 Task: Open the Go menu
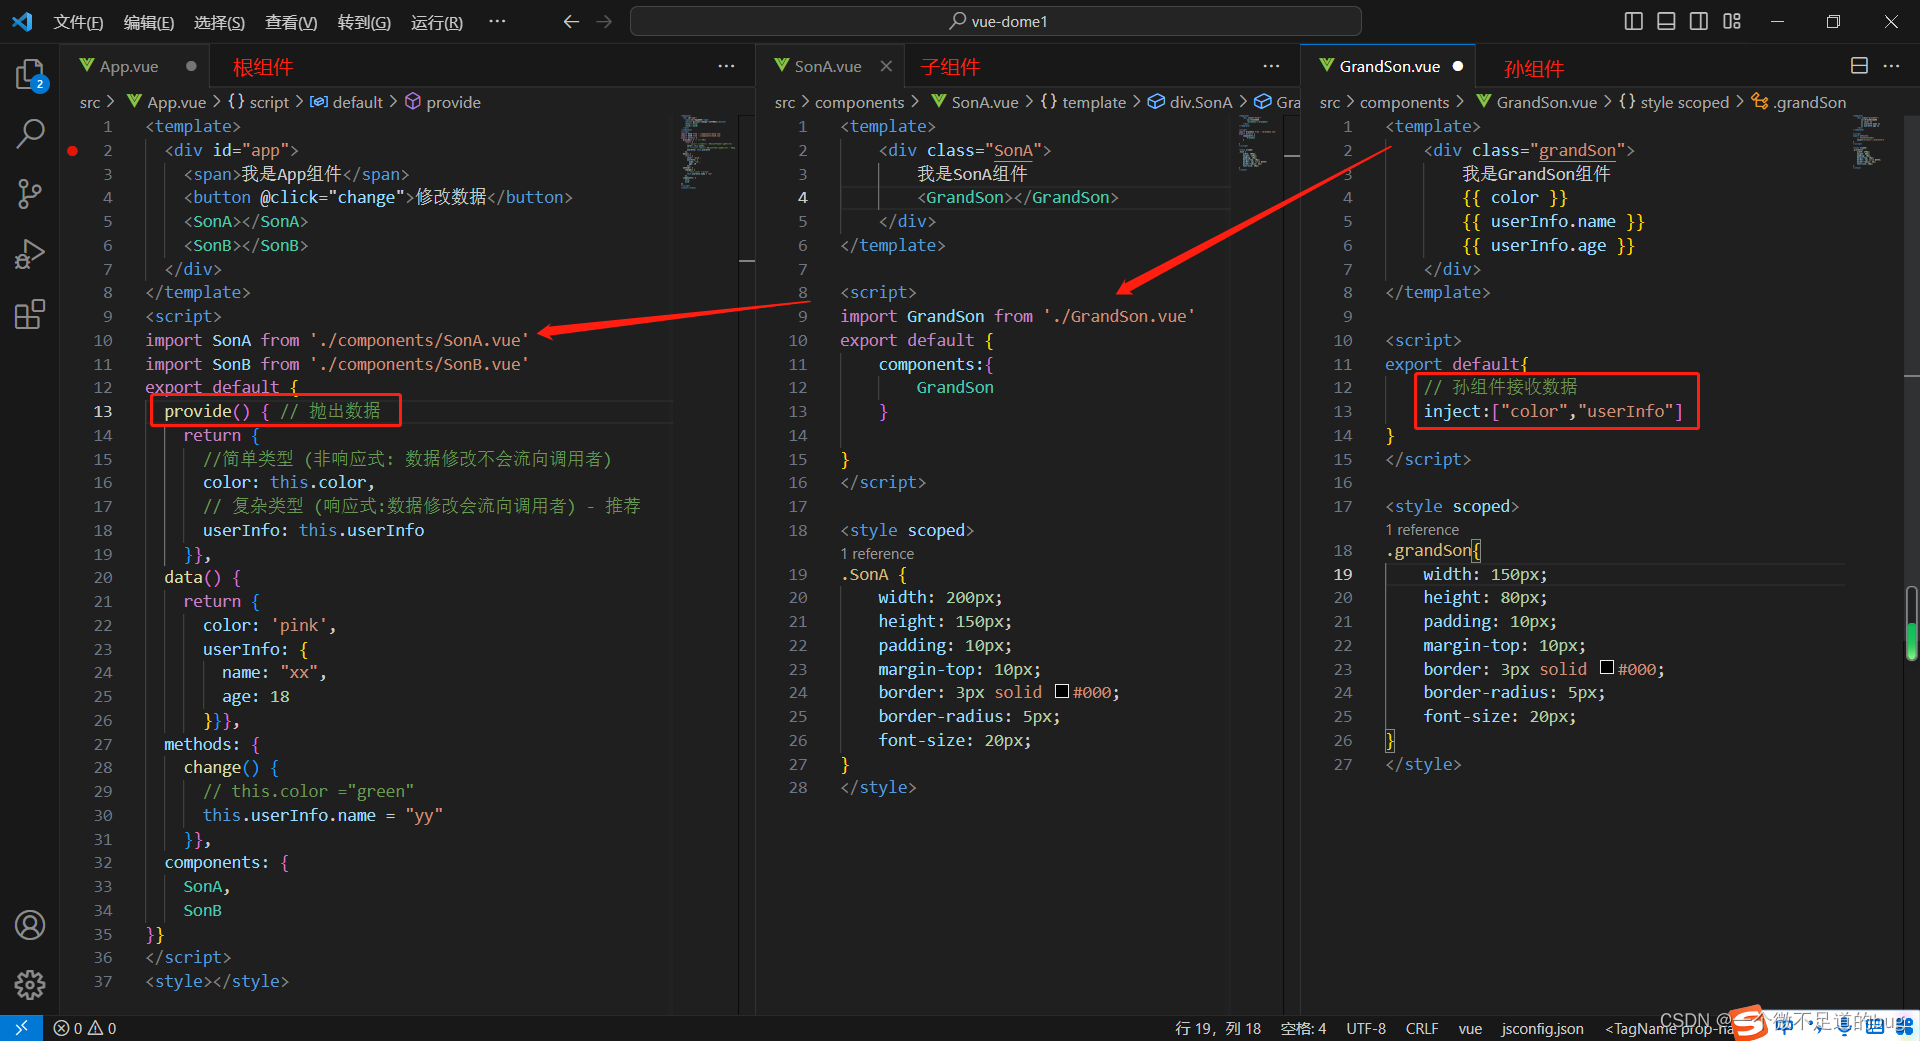[364, 22]
